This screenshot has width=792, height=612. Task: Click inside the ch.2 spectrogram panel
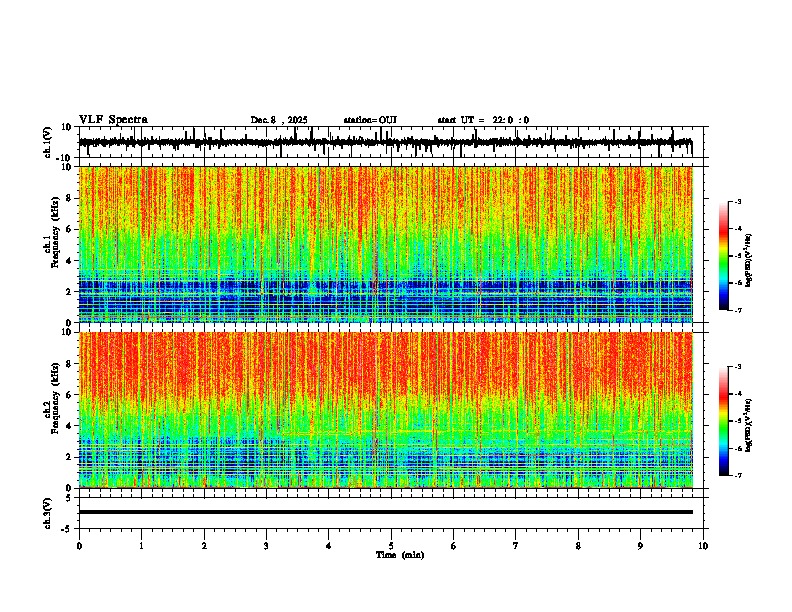(386, 410)
